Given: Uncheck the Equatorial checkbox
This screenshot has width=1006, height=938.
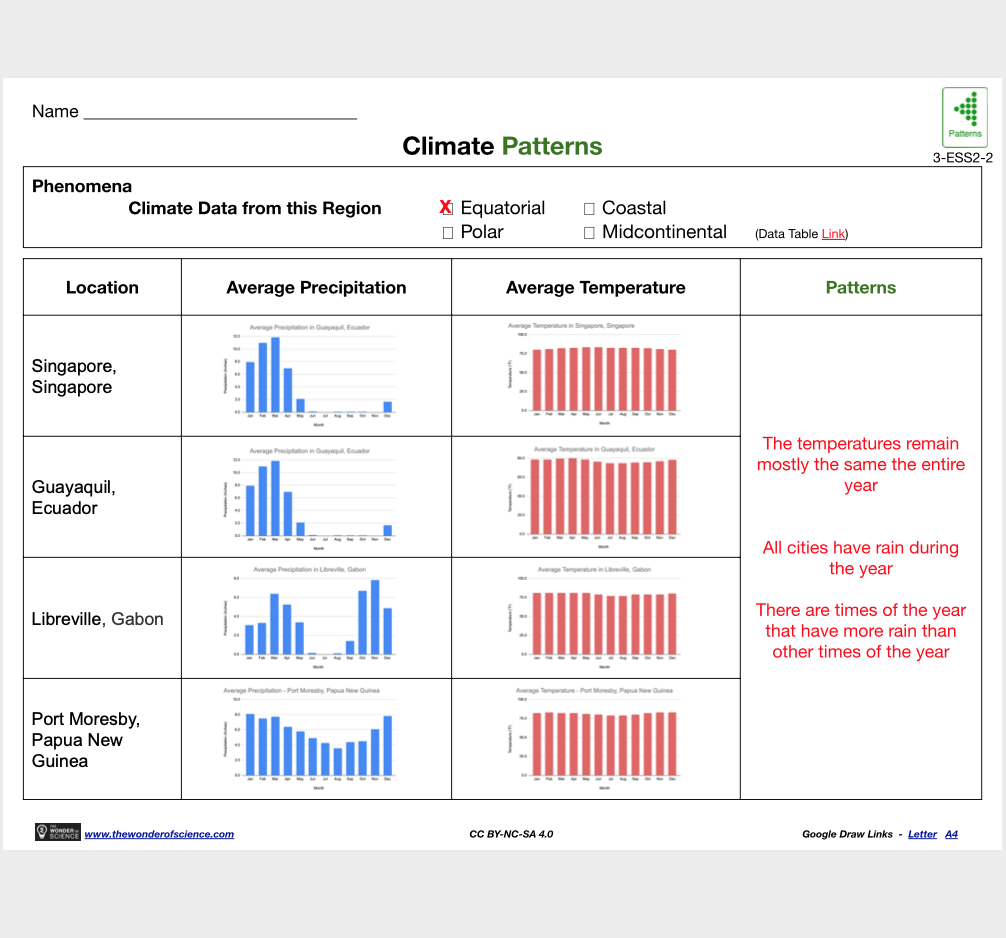Looking at the screenshot, I should tap(447, 208).
